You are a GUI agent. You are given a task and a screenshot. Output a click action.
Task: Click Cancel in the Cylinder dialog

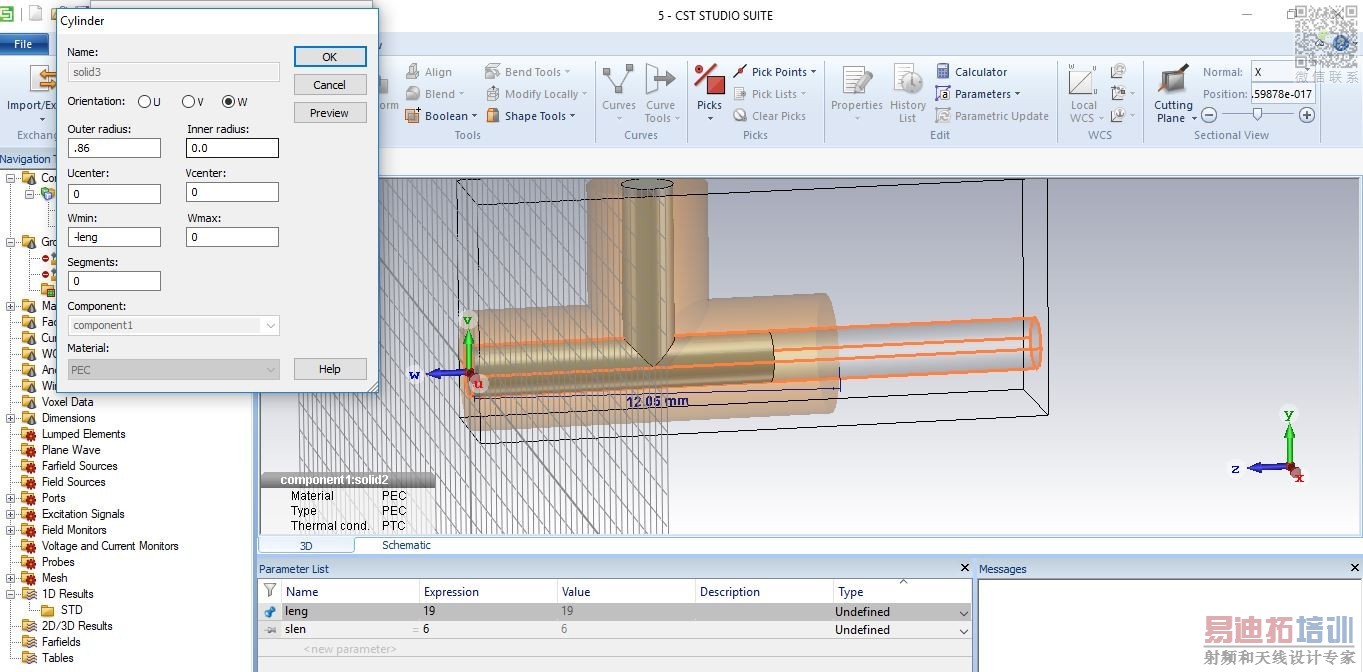click(330, 85)
